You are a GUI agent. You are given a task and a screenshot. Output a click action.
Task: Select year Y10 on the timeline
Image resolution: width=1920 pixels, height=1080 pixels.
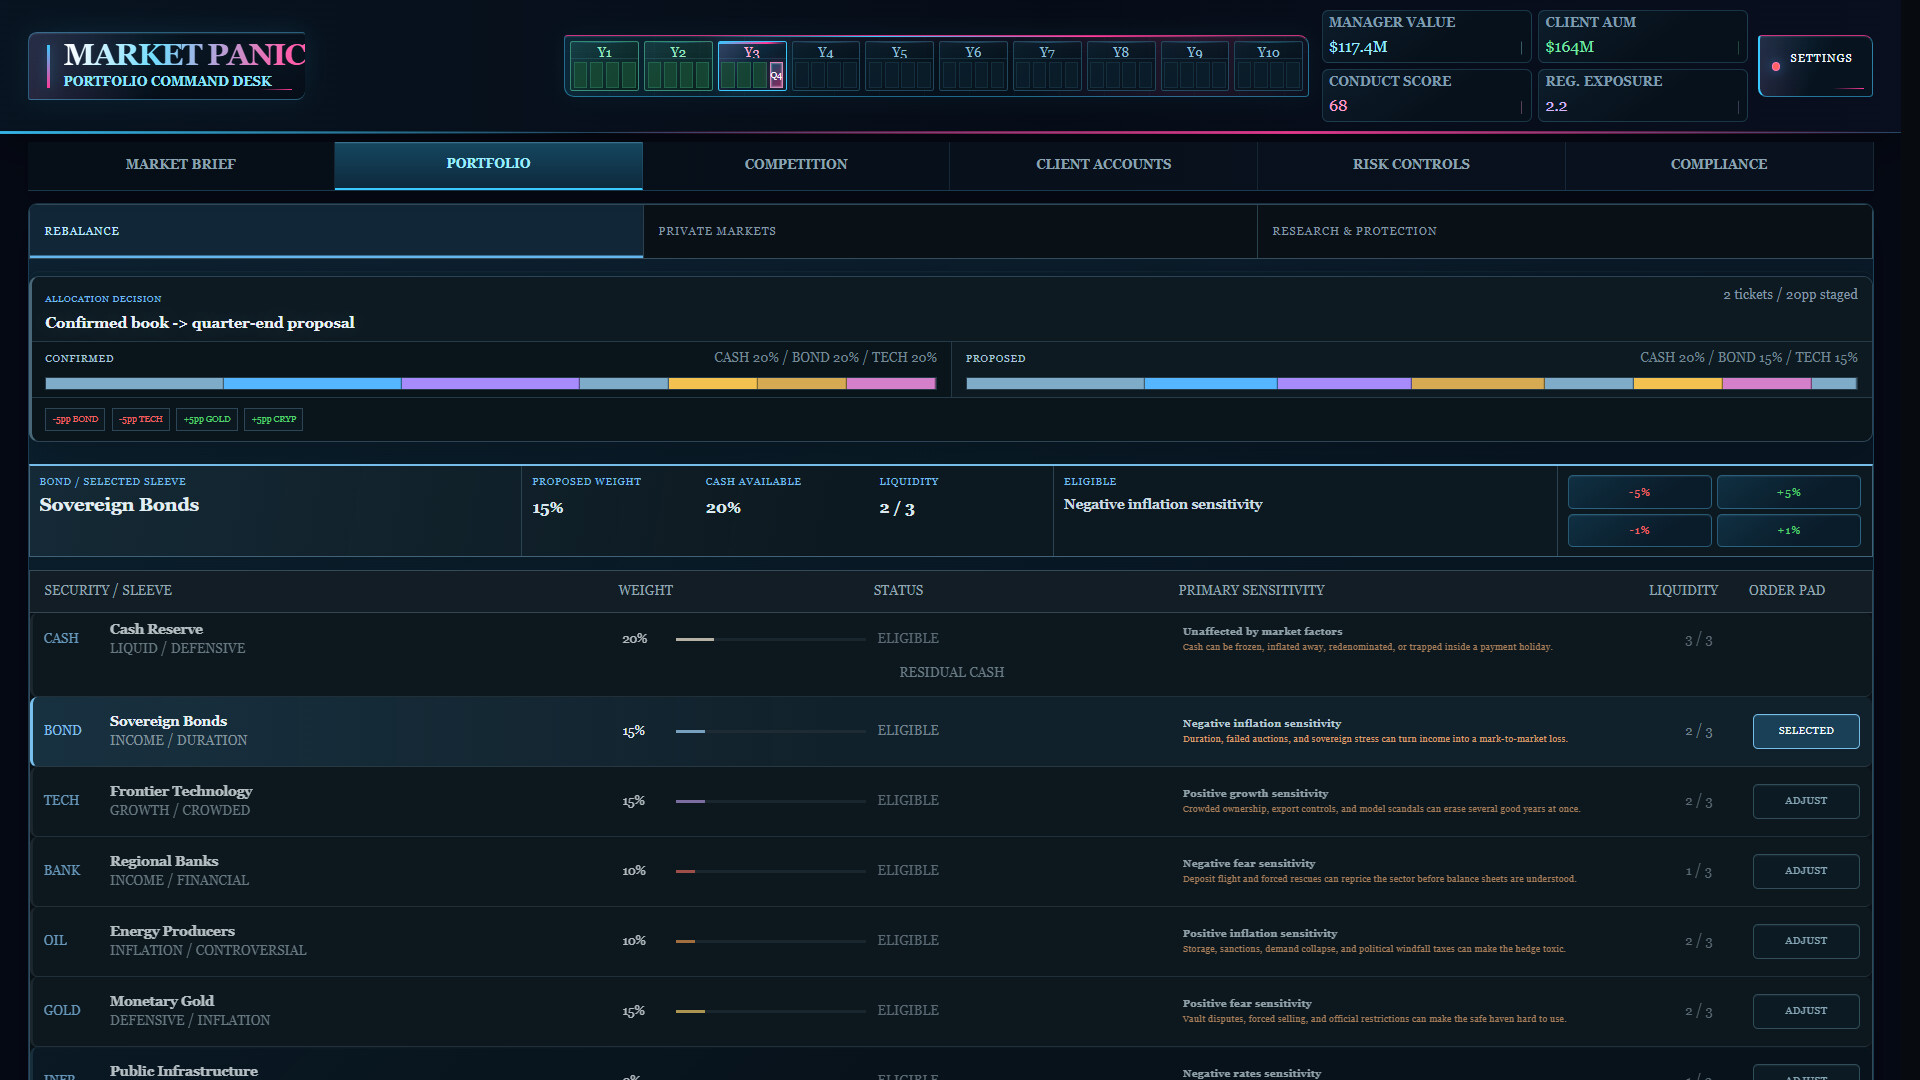point(1269,66)
